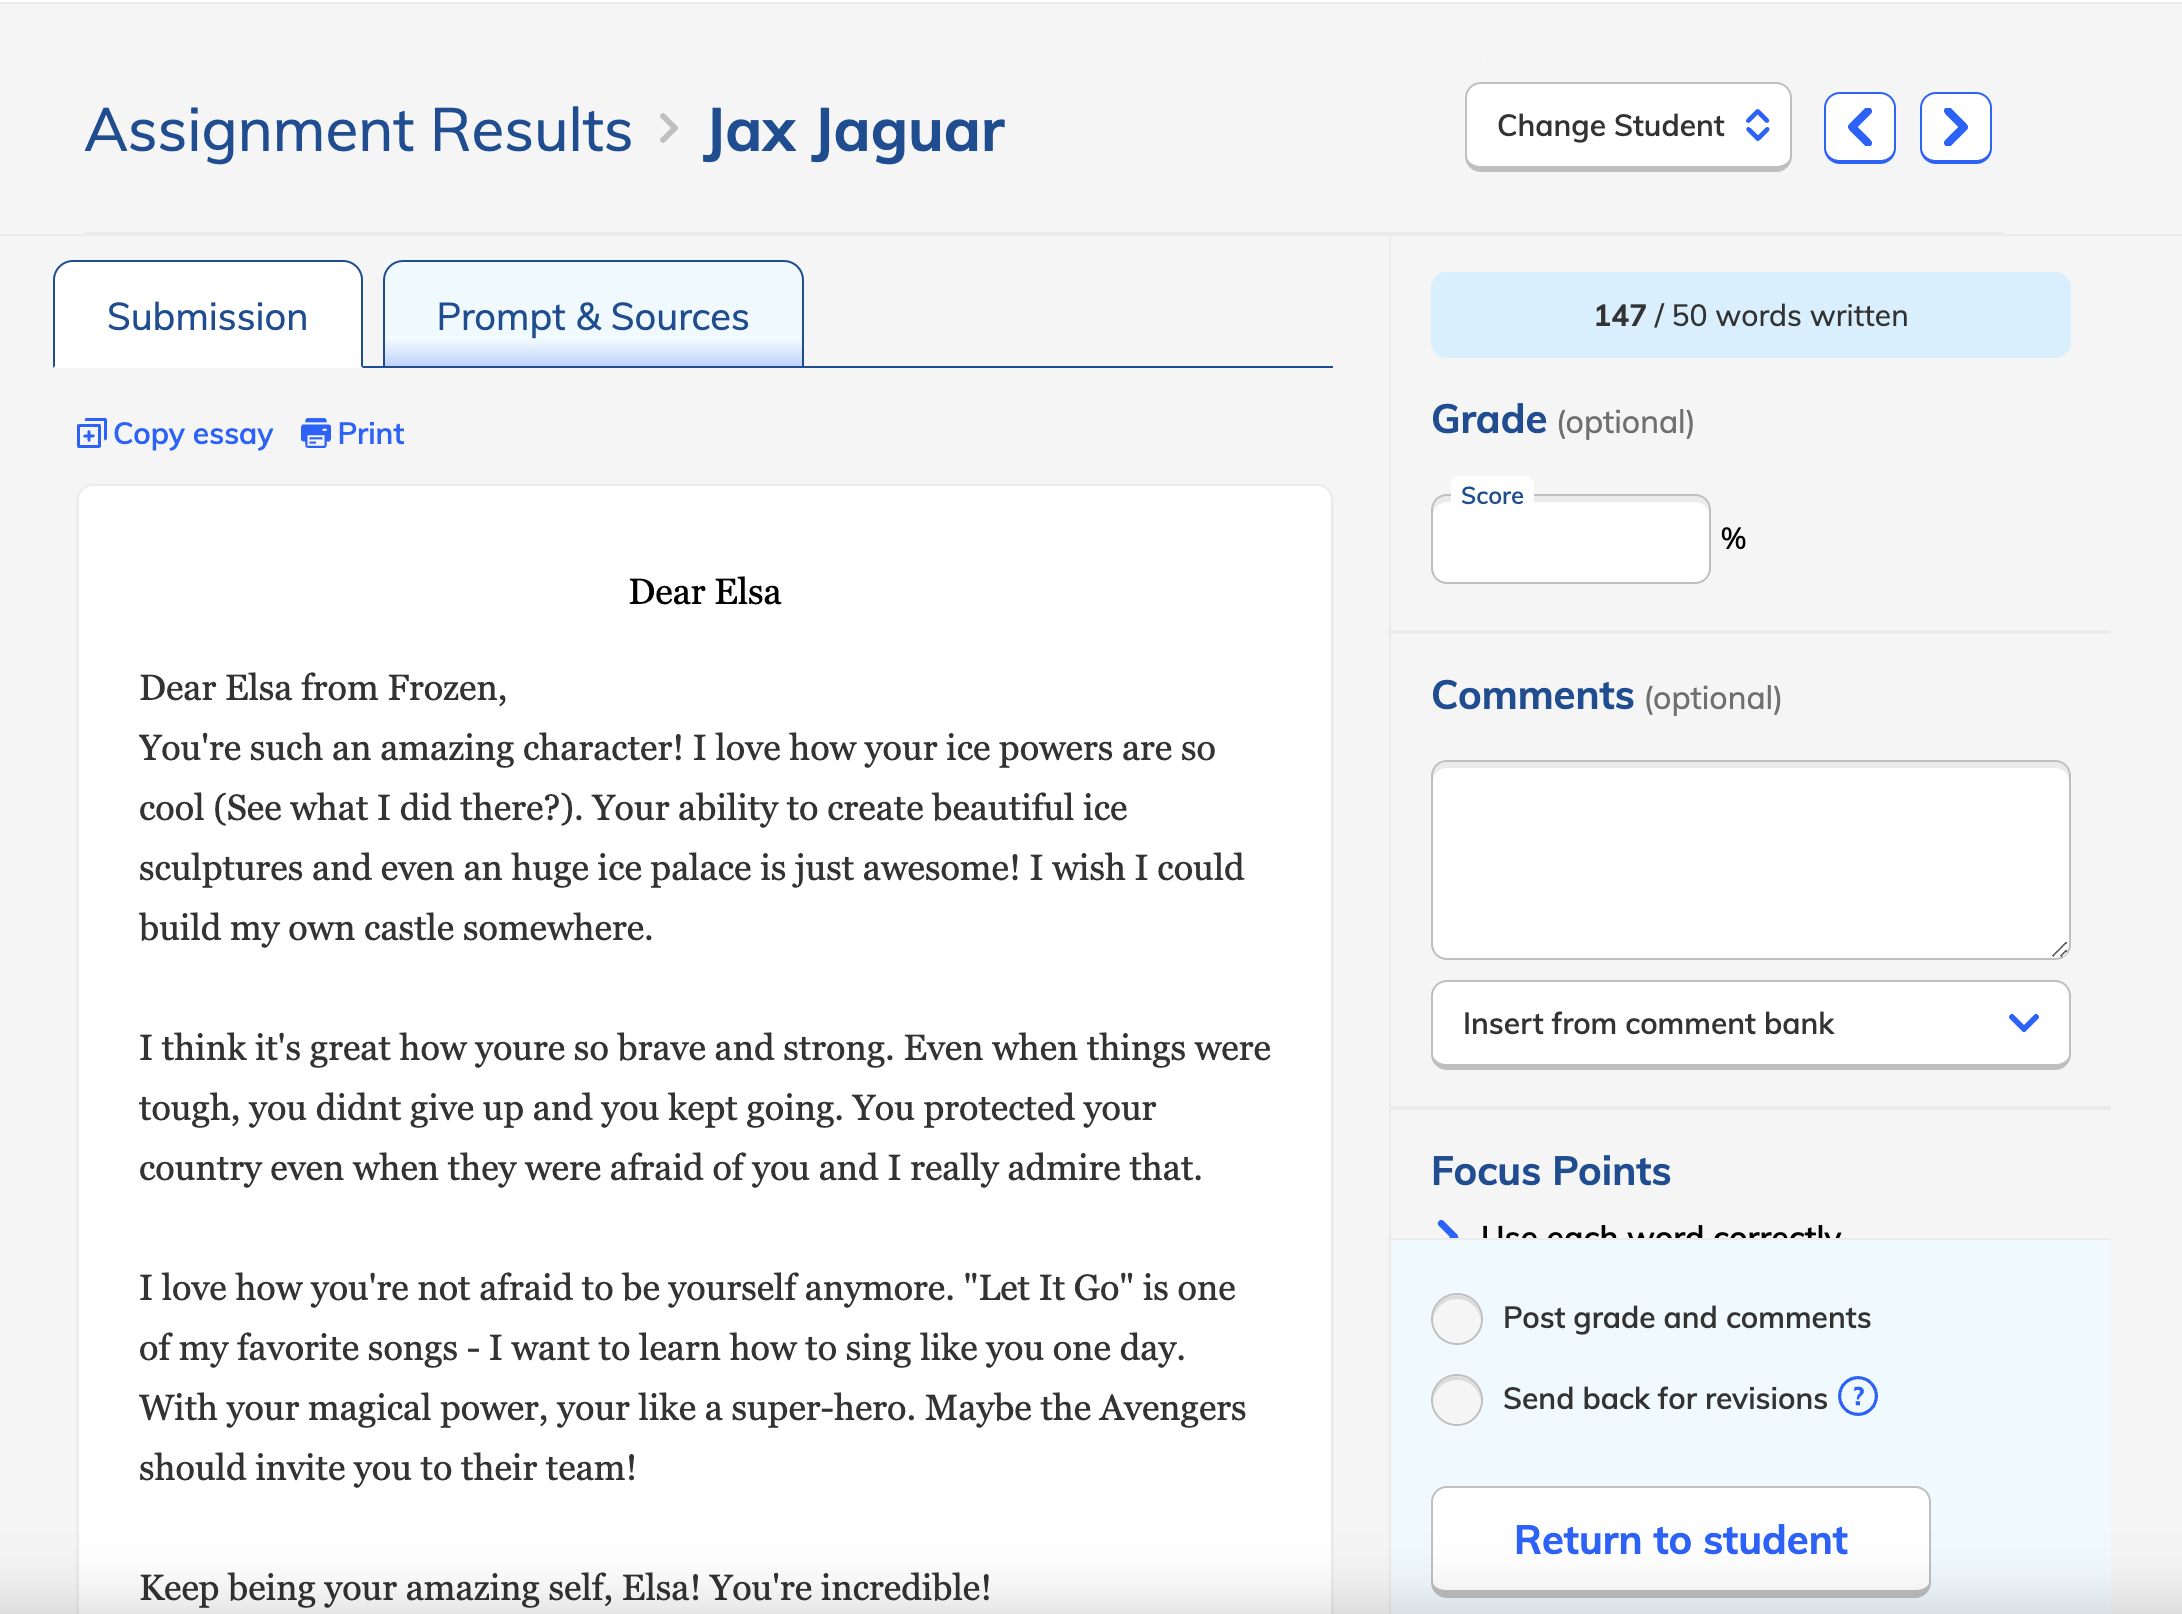Click the Jax Jaguar student name heading
This screenshot has height=1614, width=2182.
point(854,131)
